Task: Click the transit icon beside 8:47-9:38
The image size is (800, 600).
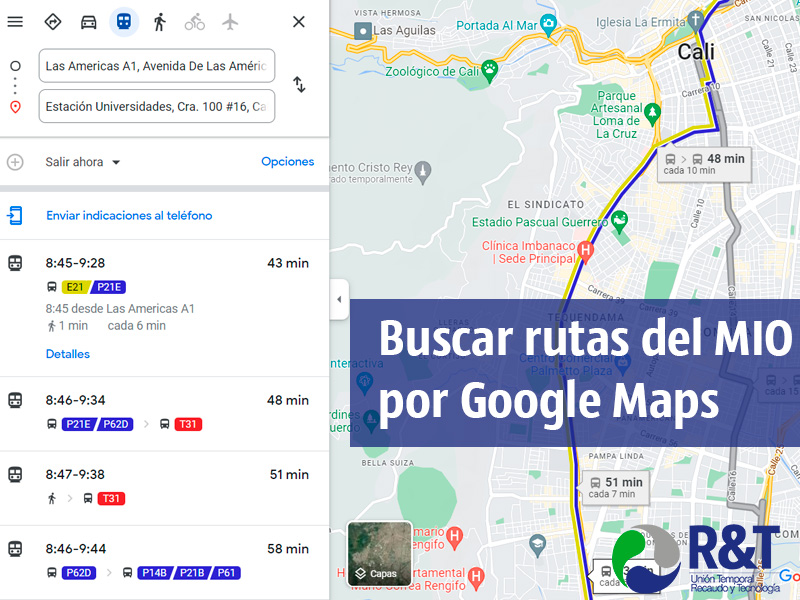Action: pos(15,474)
